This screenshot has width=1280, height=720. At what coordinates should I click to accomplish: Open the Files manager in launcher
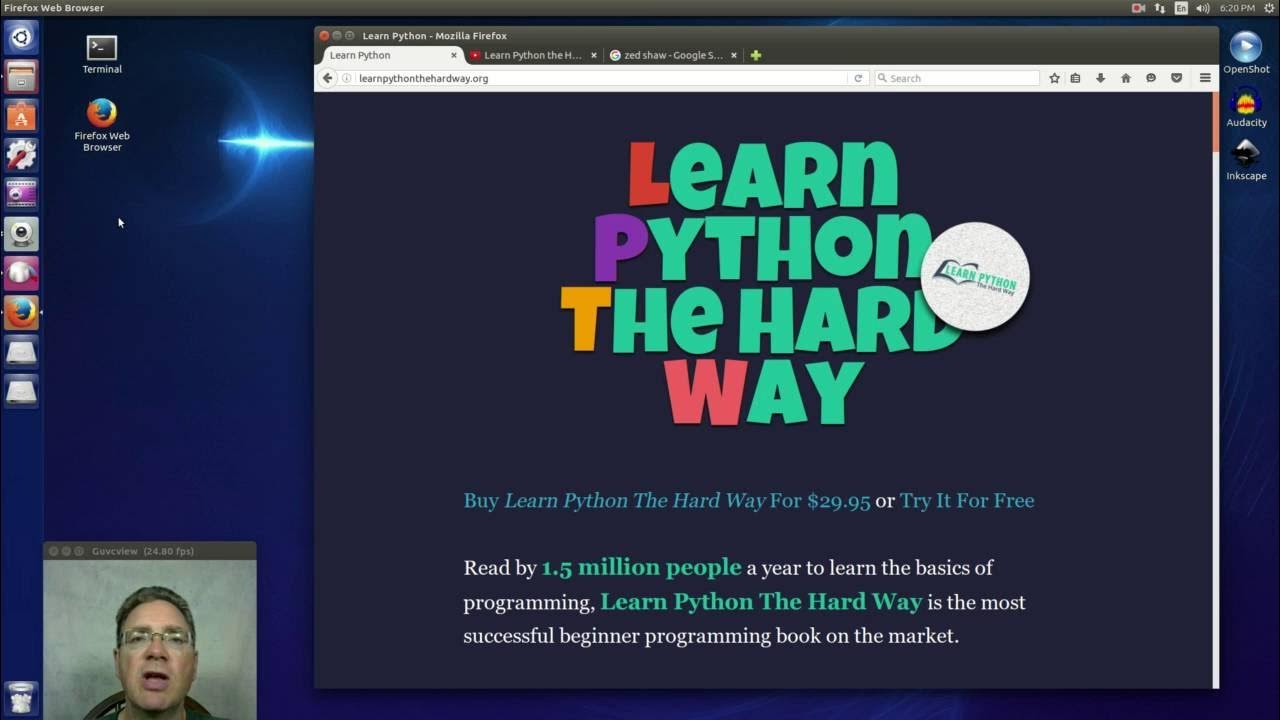click(x=21, y=77)
